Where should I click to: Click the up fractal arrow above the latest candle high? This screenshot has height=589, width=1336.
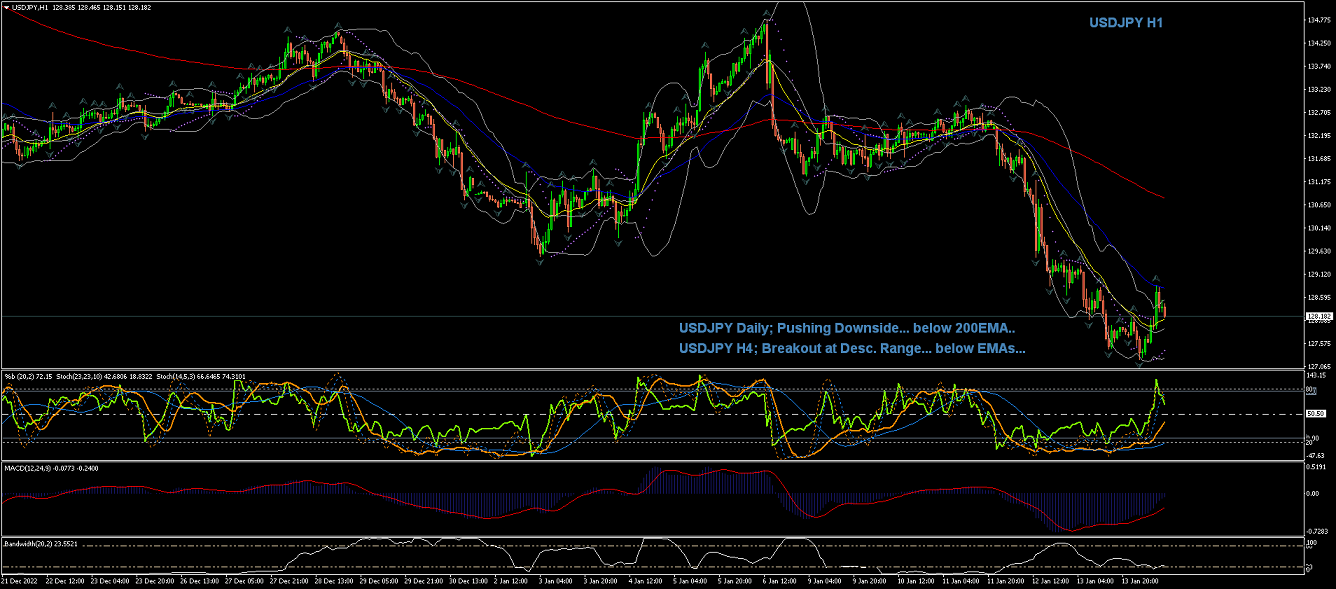point(1157,279)
